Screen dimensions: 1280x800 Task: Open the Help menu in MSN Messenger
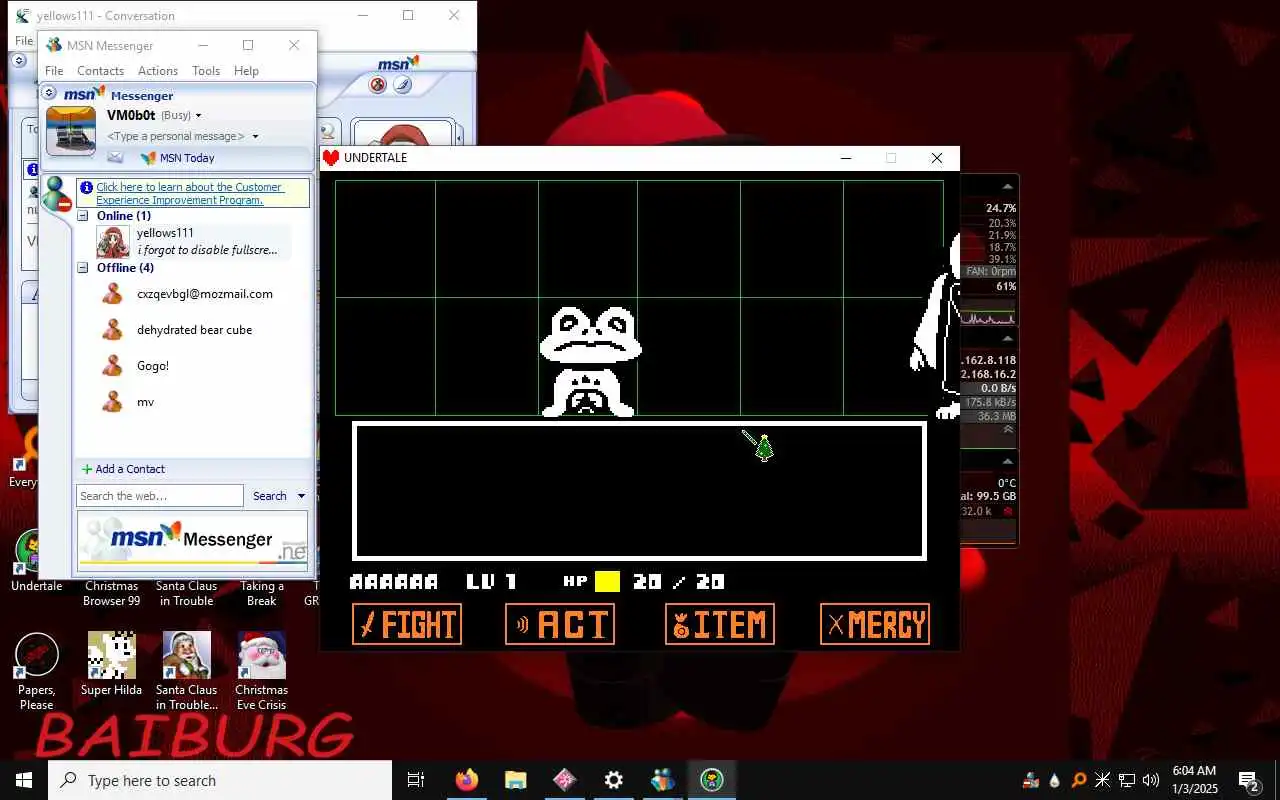[x=246, y=71]
